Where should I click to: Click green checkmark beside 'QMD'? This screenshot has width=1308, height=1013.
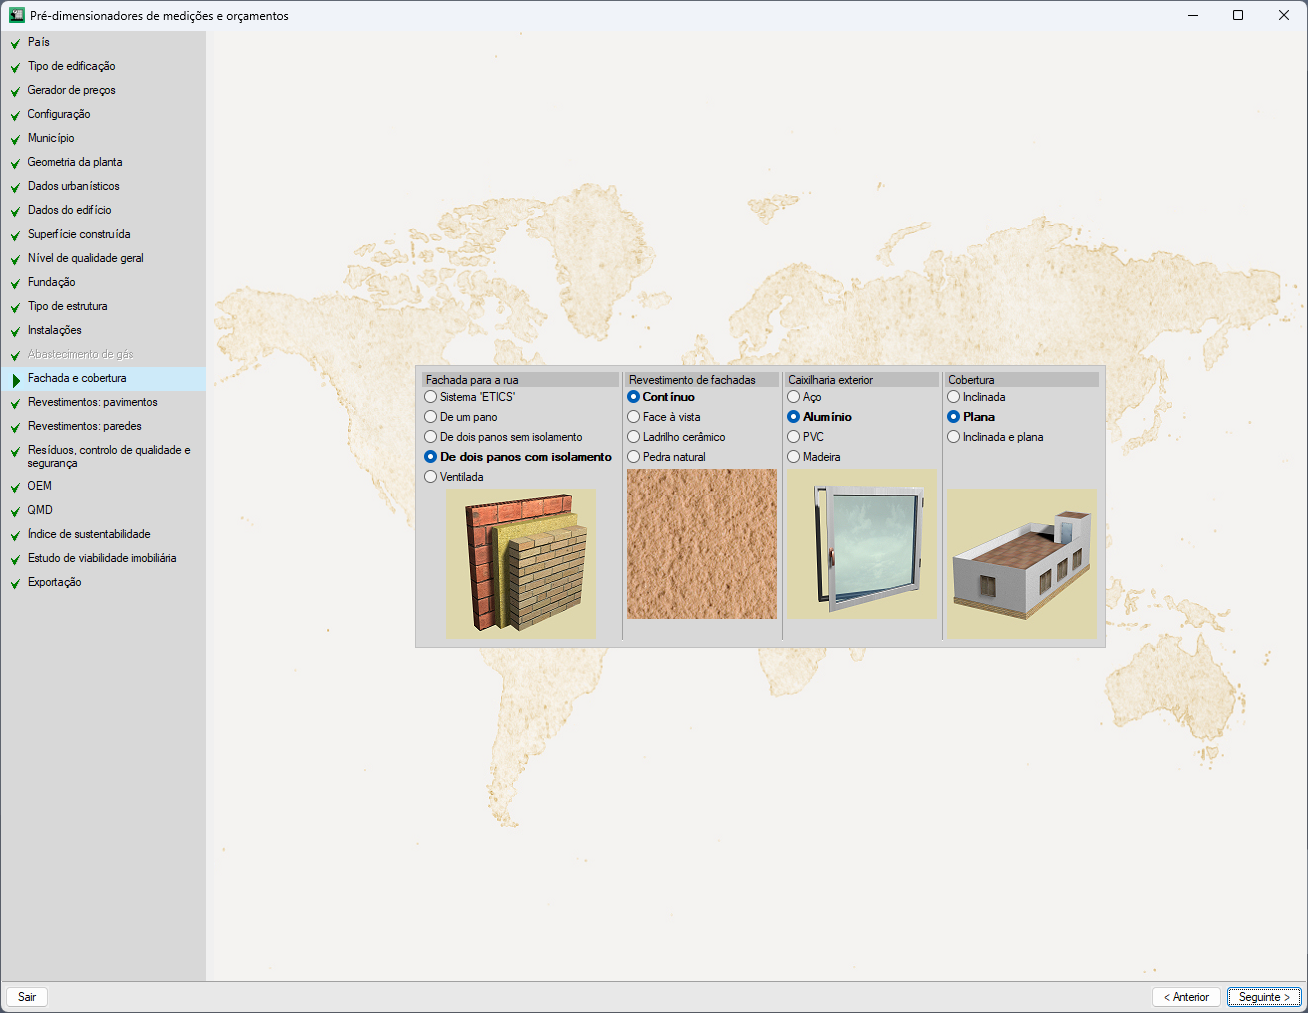[x=15, y=511]
